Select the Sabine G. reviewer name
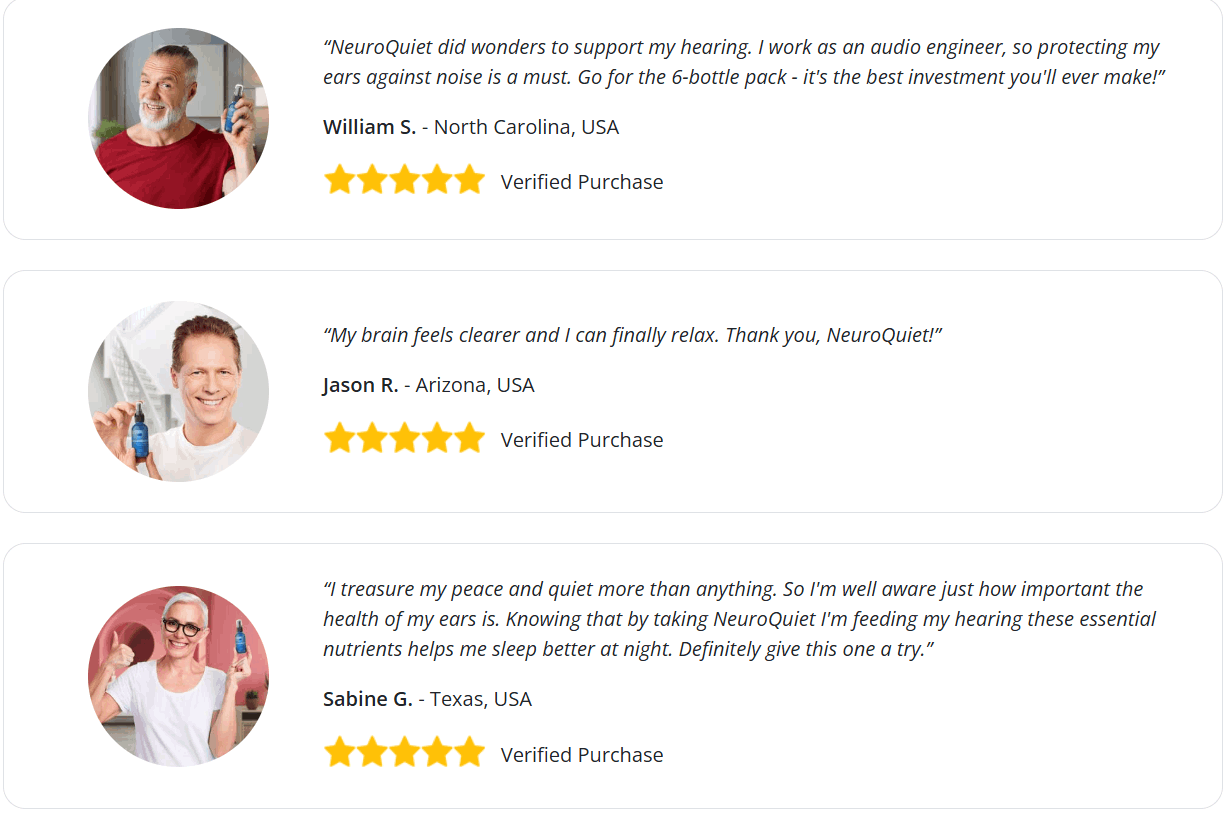Viewport: 1231px width, 822px height. (367, 699)
